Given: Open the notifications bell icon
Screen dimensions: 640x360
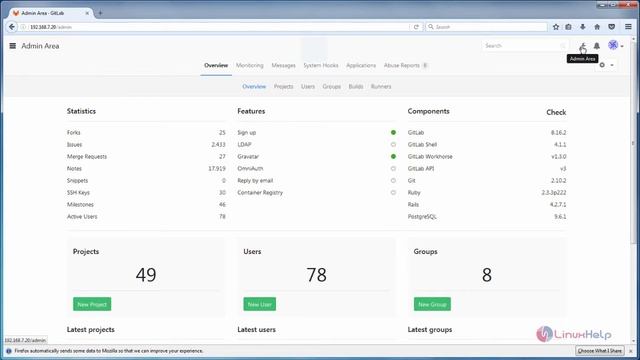Looking at the screenshot, I should [x=597, y=46].
